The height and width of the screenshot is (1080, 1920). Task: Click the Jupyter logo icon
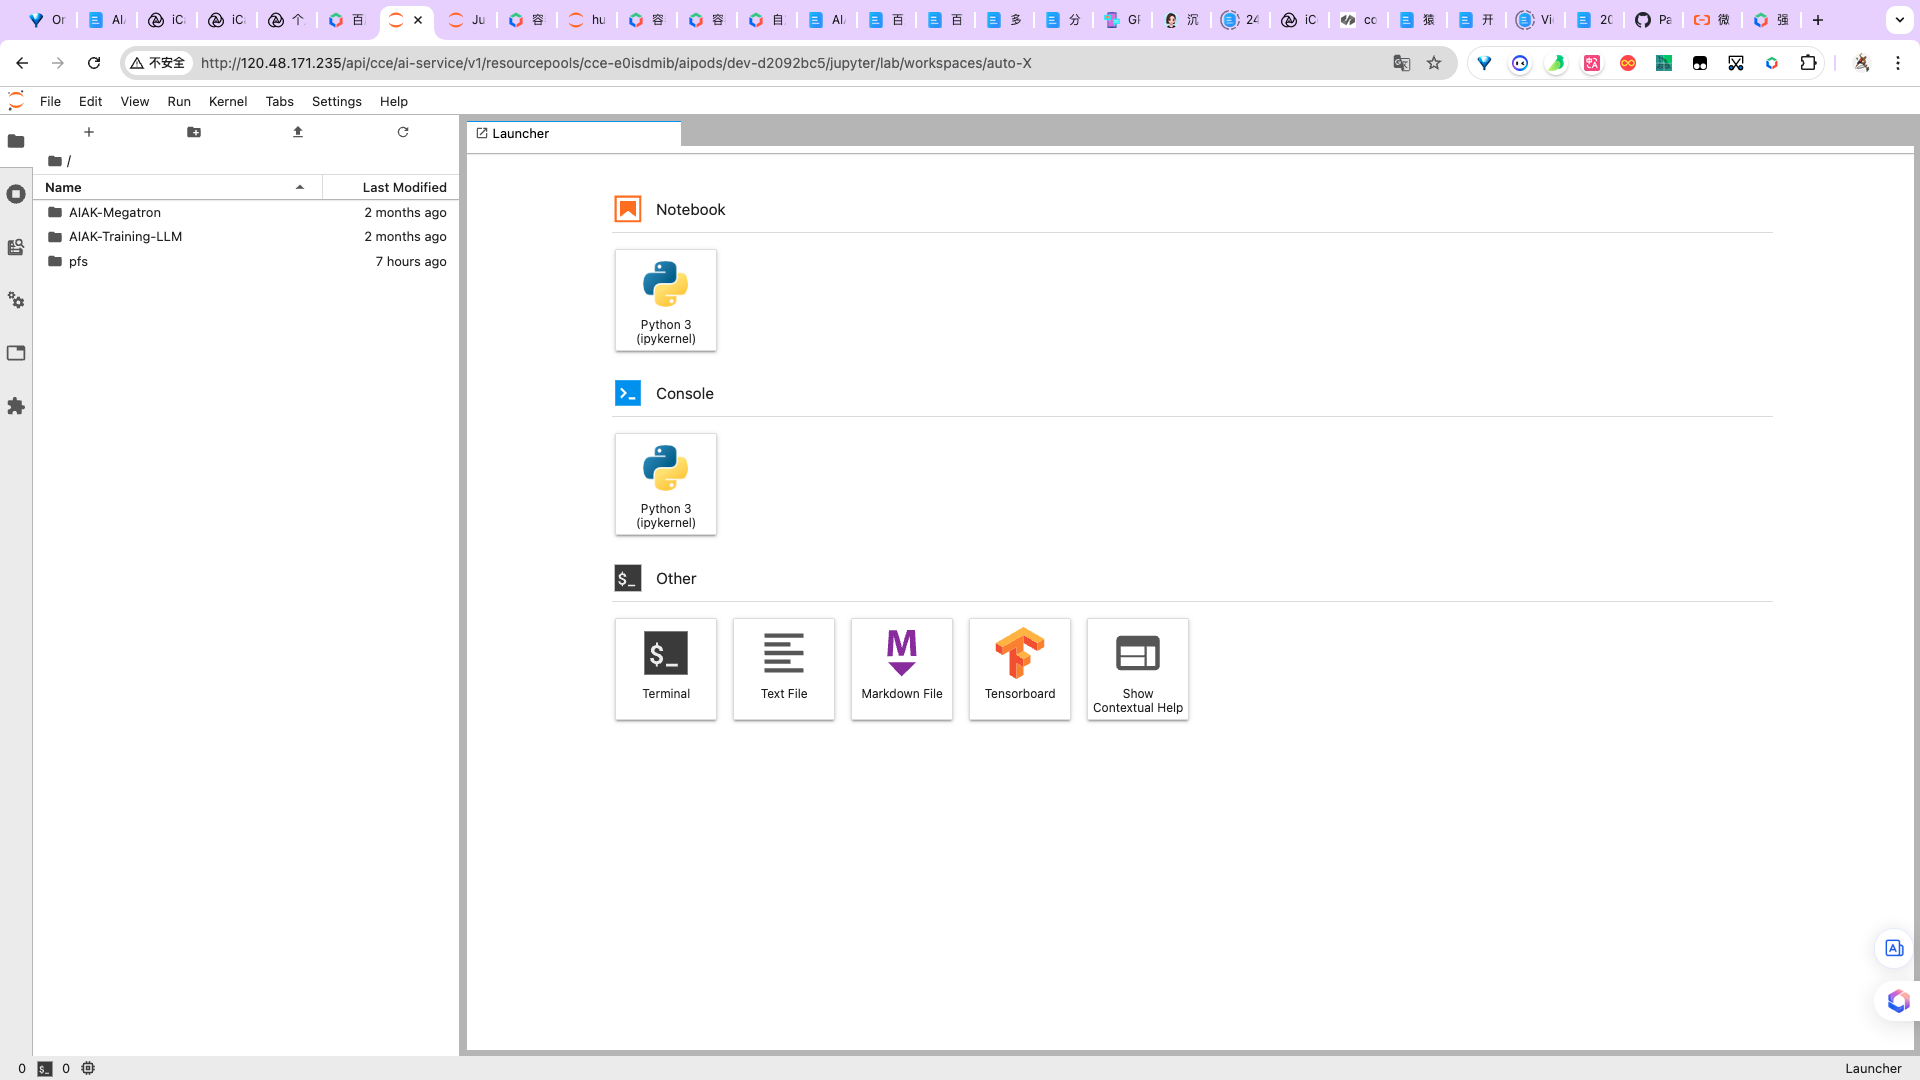click(16, 101)
